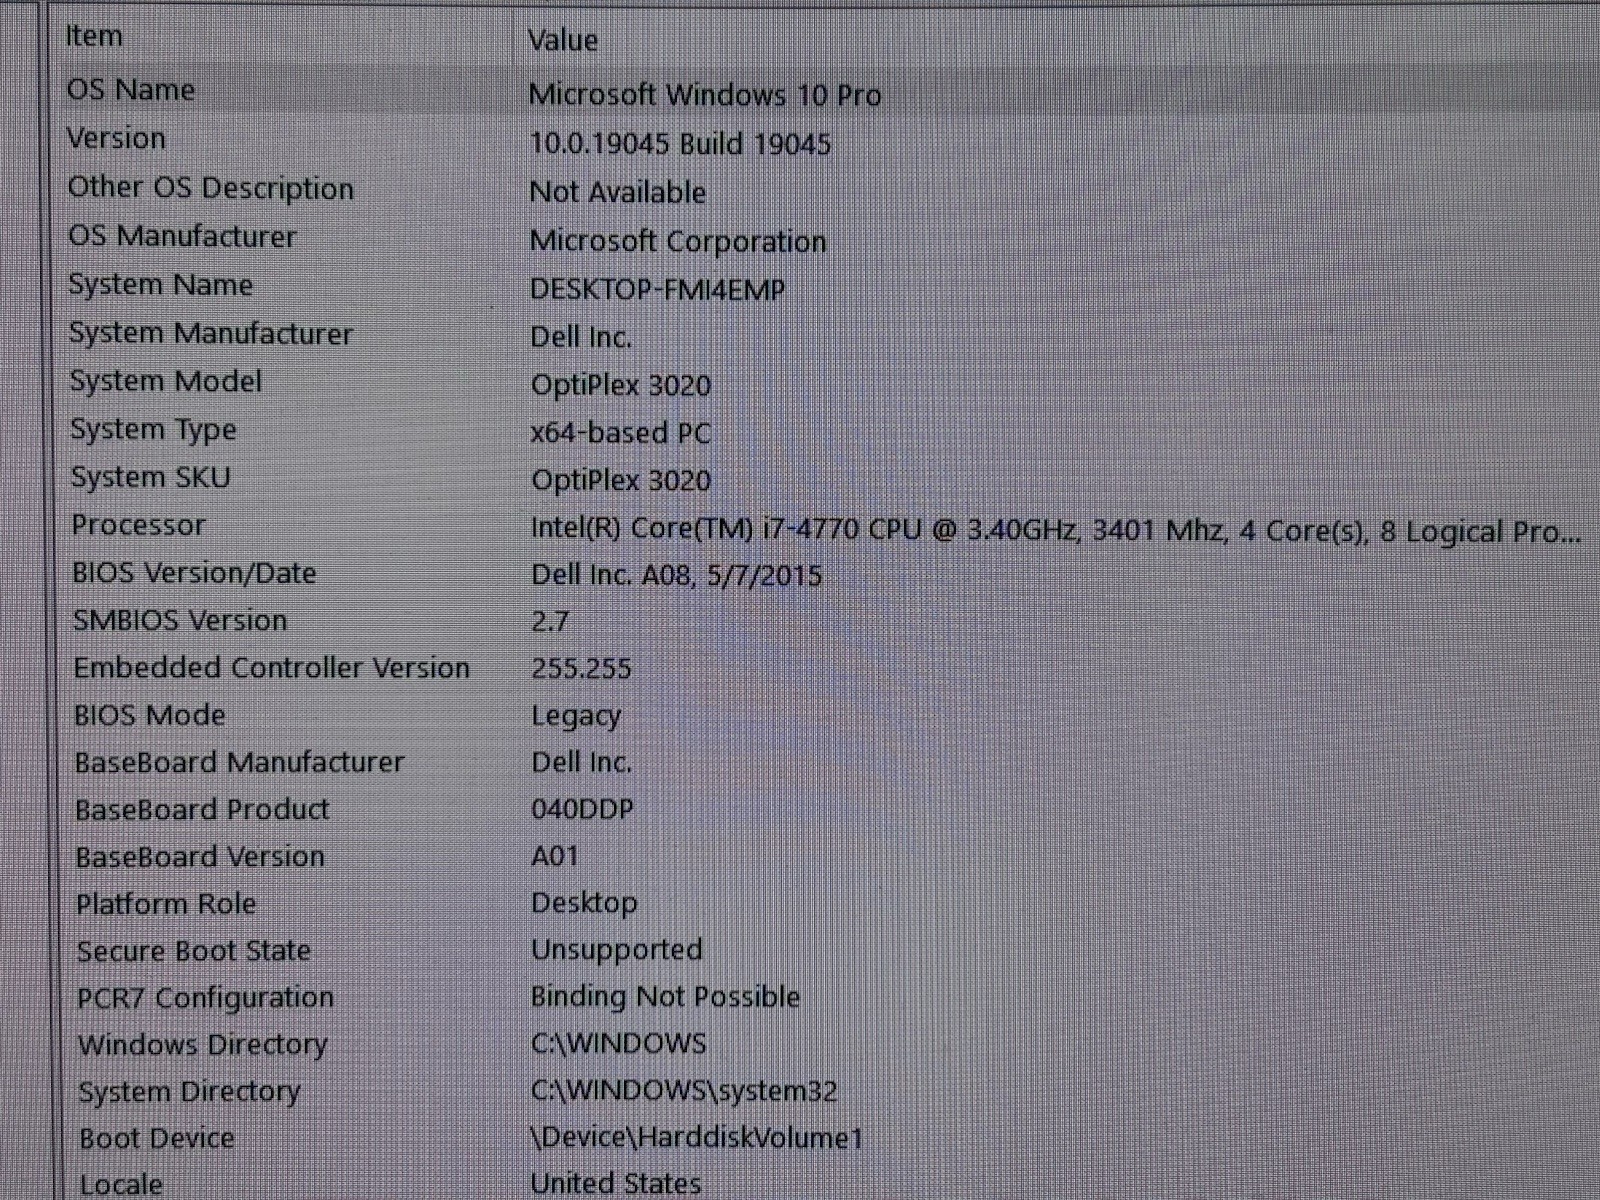Click the United States locale value
Viewport: 1600px width, 1200px height.
click(x=615, y=1184)
